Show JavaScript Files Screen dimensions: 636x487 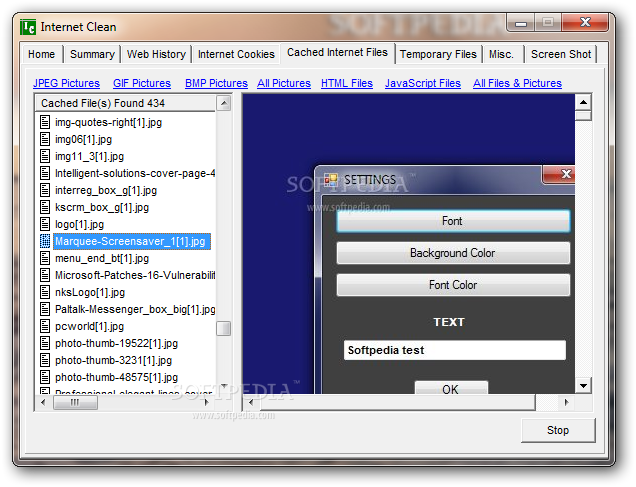coord(423,83)
